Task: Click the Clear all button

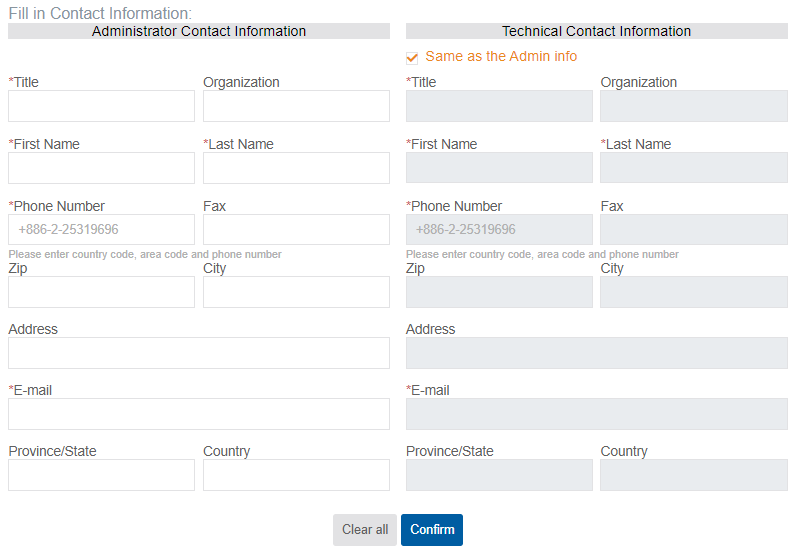Action: point(365,529)
